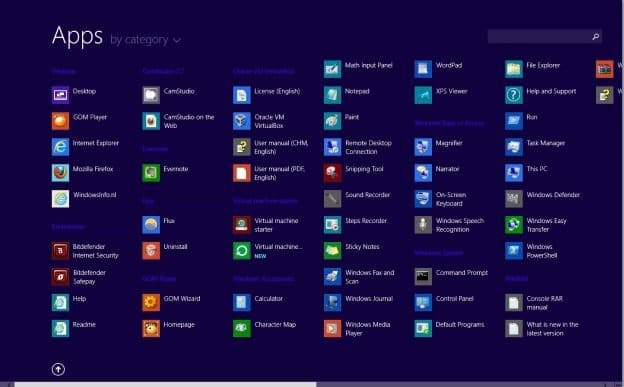
Task: Launch Windows PowerShell
Action: tap(532, 251)
